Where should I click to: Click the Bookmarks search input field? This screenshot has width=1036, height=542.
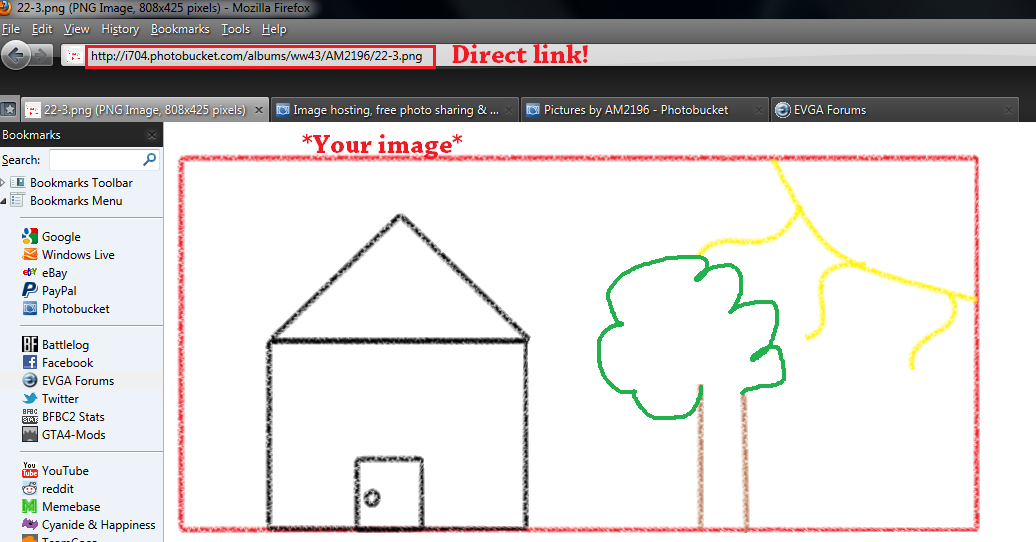coord(95,160)
